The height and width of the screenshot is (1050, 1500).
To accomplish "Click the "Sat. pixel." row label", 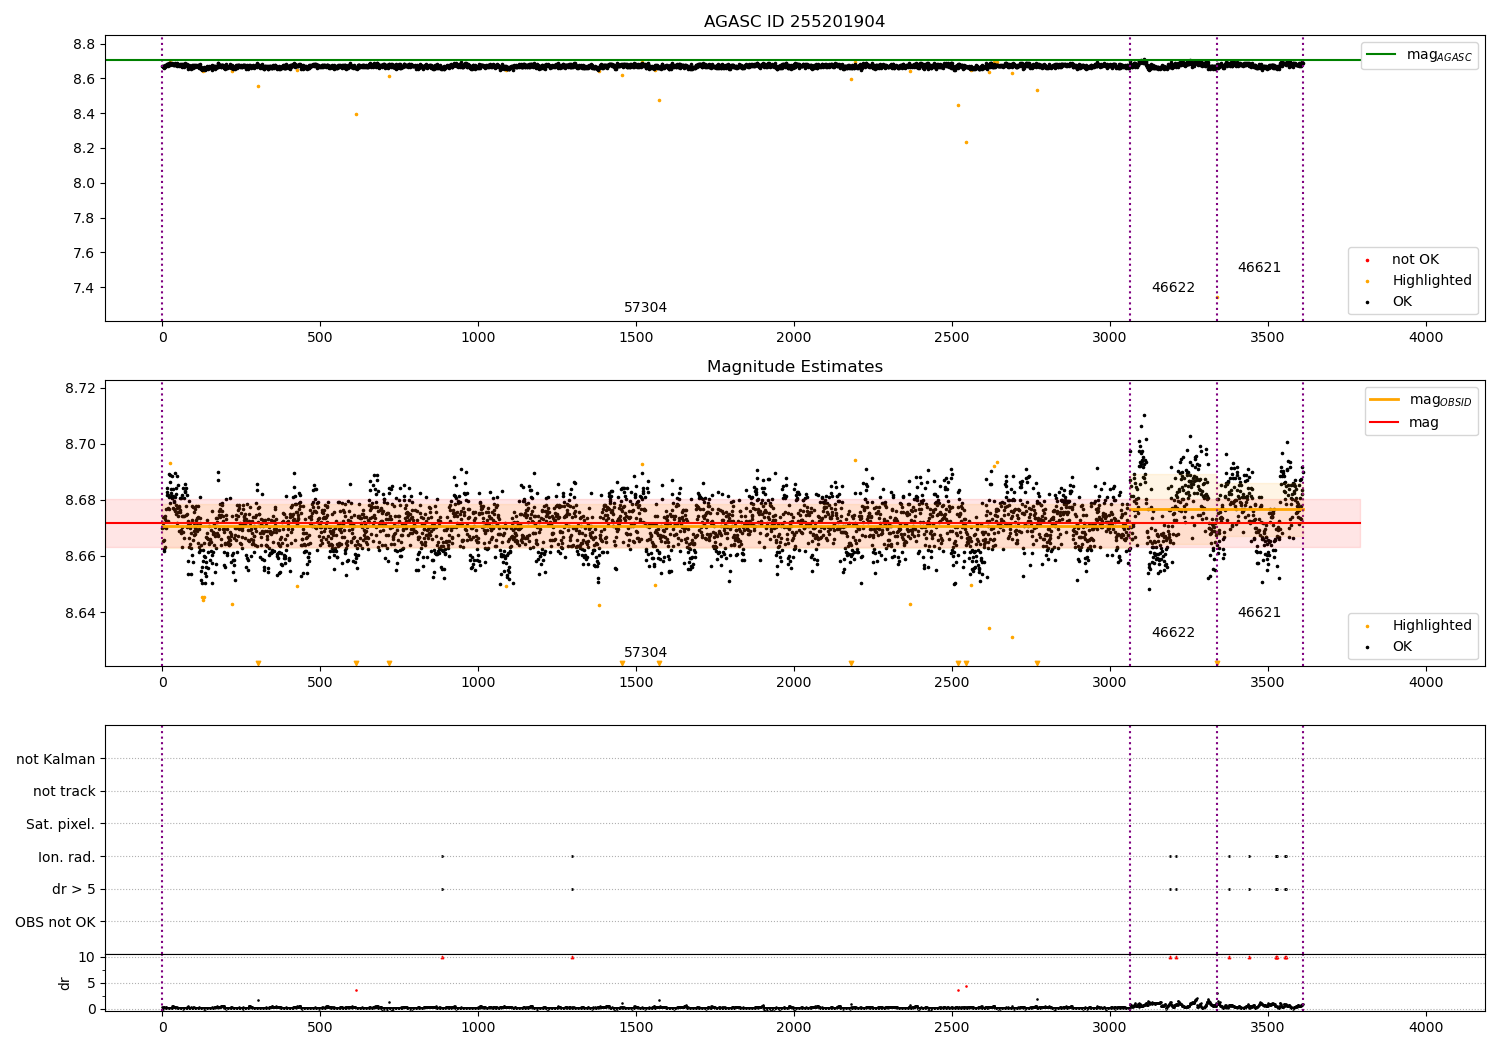I will coord(61,825).
